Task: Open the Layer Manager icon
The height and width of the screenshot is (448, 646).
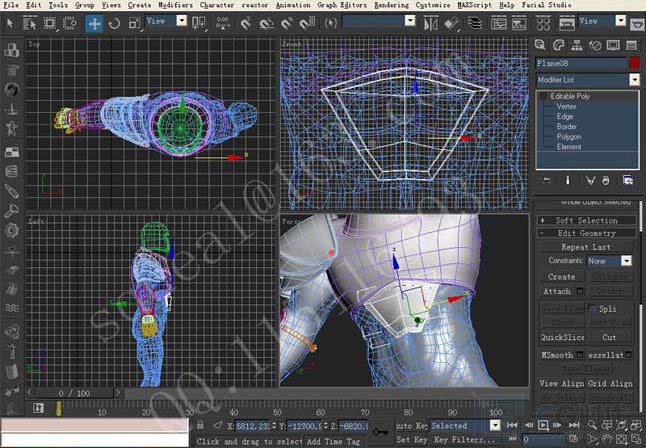Action: 475,23
